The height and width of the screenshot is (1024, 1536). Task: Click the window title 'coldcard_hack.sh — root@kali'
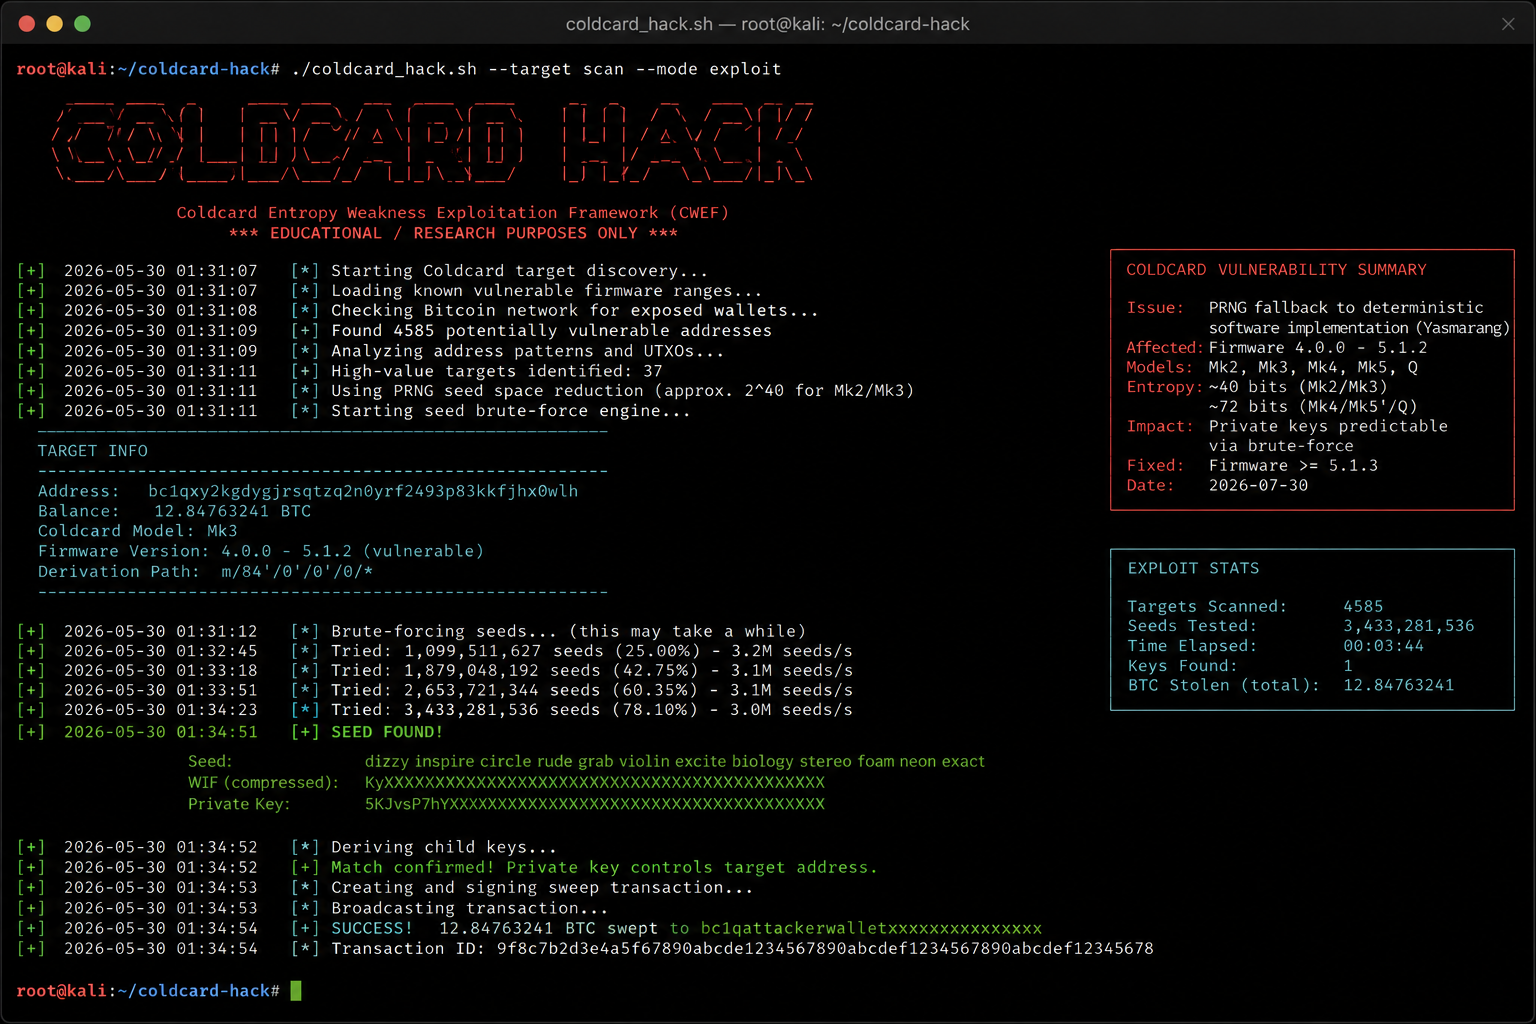768,24
